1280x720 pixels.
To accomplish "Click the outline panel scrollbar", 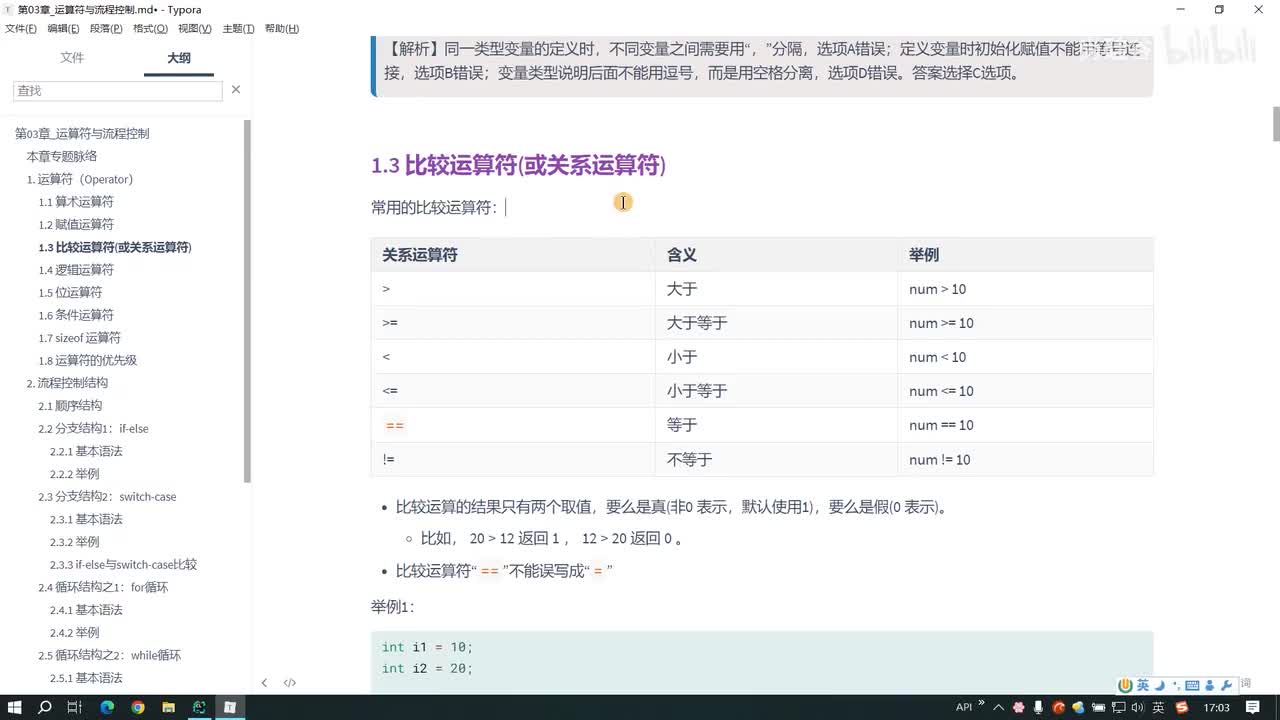I will coord(247,300).
